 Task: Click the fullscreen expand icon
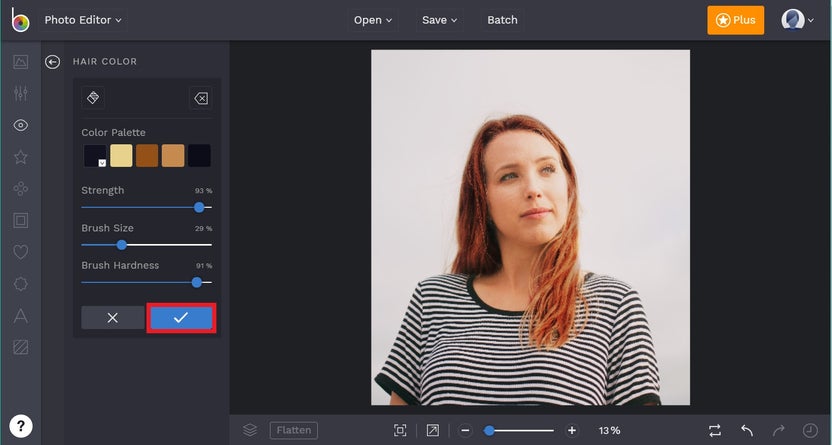432,430
